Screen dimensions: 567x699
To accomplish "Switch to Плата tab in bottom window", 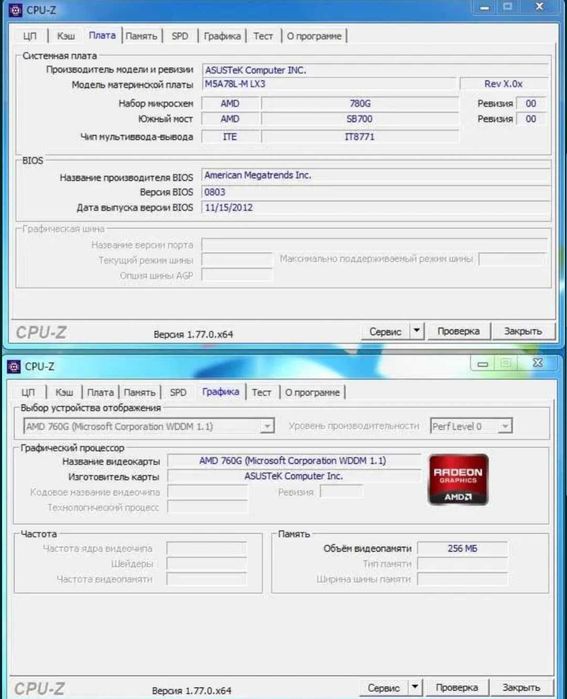I will point(100,392).
